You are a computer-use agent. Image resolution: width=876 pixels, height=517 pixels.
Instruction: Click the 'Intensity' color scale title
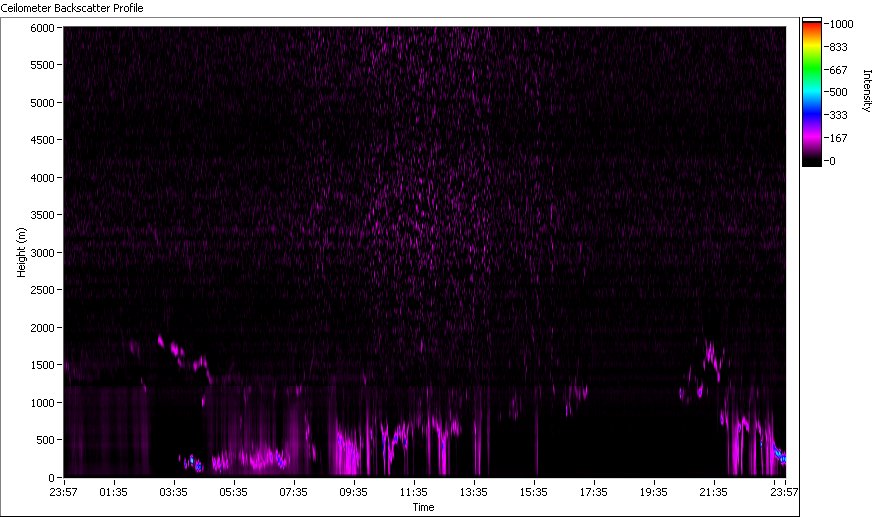click(867, 91)
